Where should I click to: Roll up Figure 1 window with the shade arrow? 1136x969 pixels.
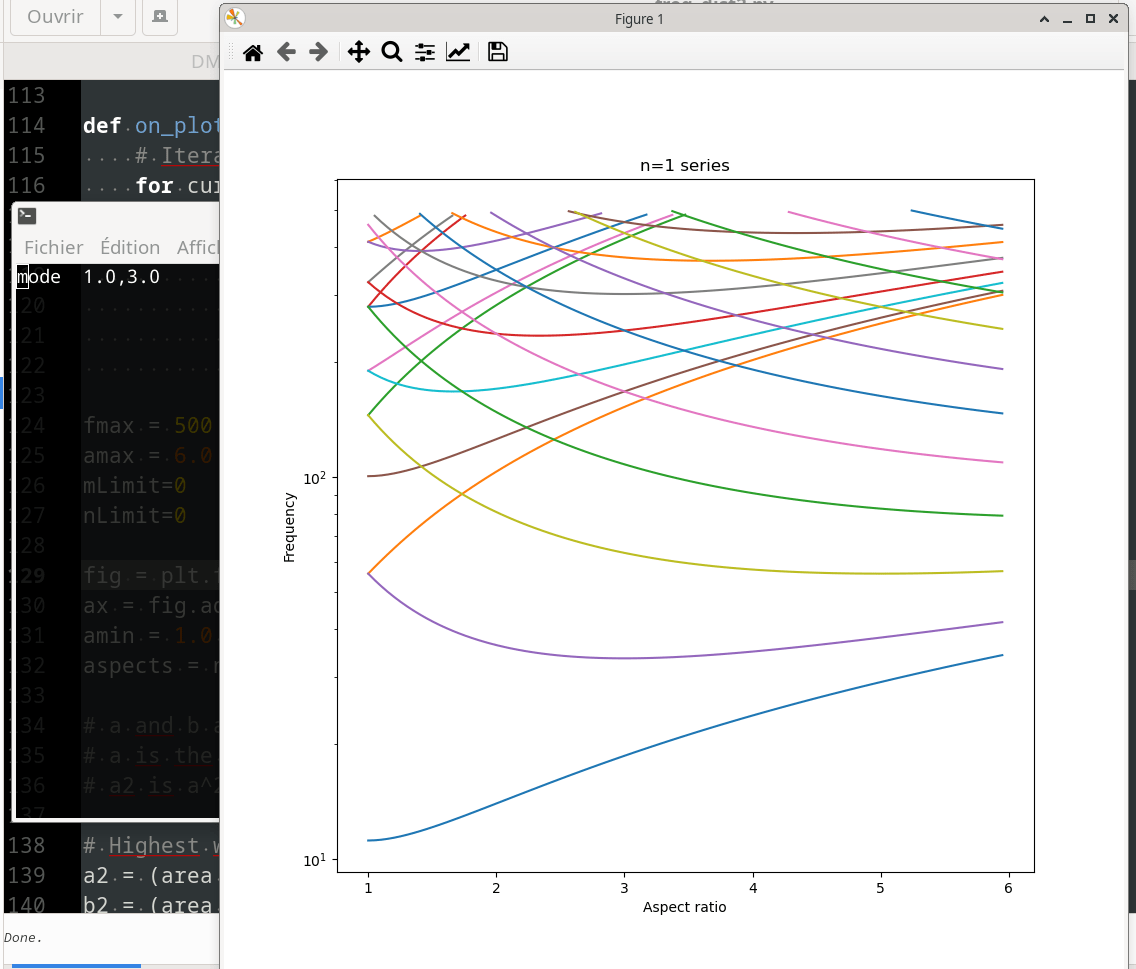1044,19
